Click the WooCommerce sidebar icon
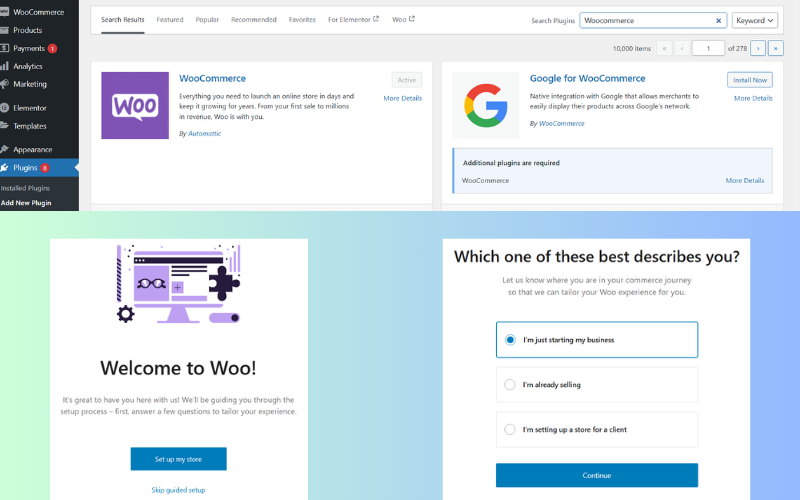Screen dimensions: 800x500 4,12
